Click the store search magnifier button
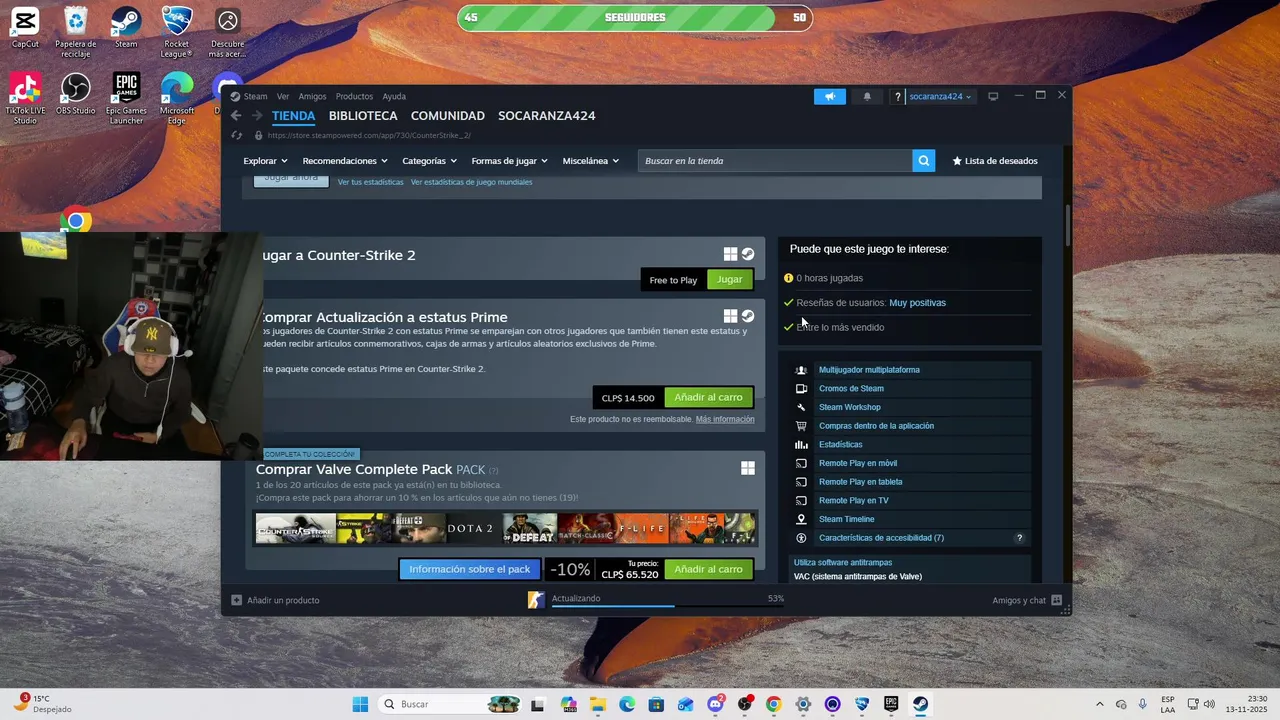Screen dimensions: 1280x720 click(x=923, y=160)
